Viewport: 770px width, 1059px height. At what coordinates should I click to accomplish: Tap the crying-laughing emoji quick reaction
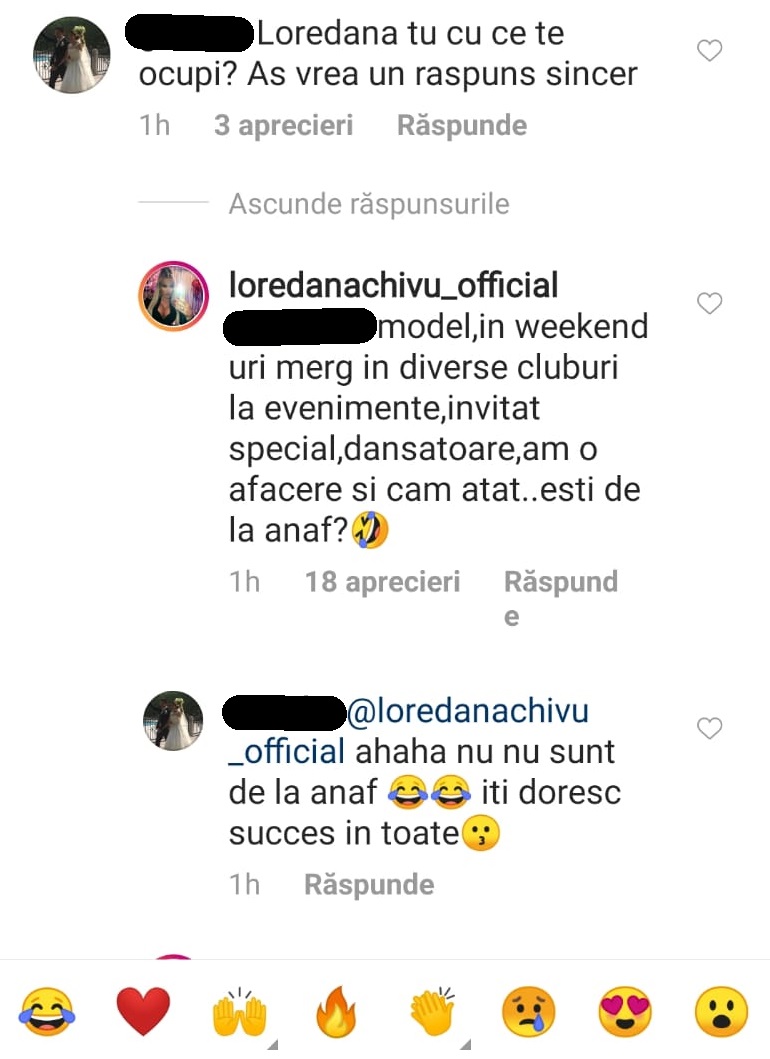46,1013
